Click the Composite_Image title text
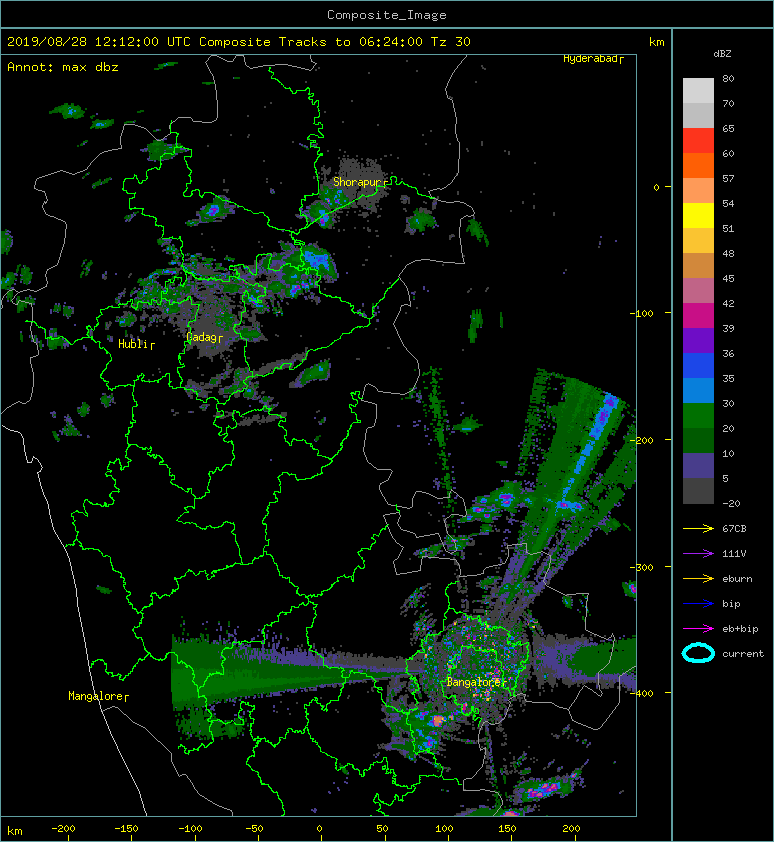 coord(387,15)
